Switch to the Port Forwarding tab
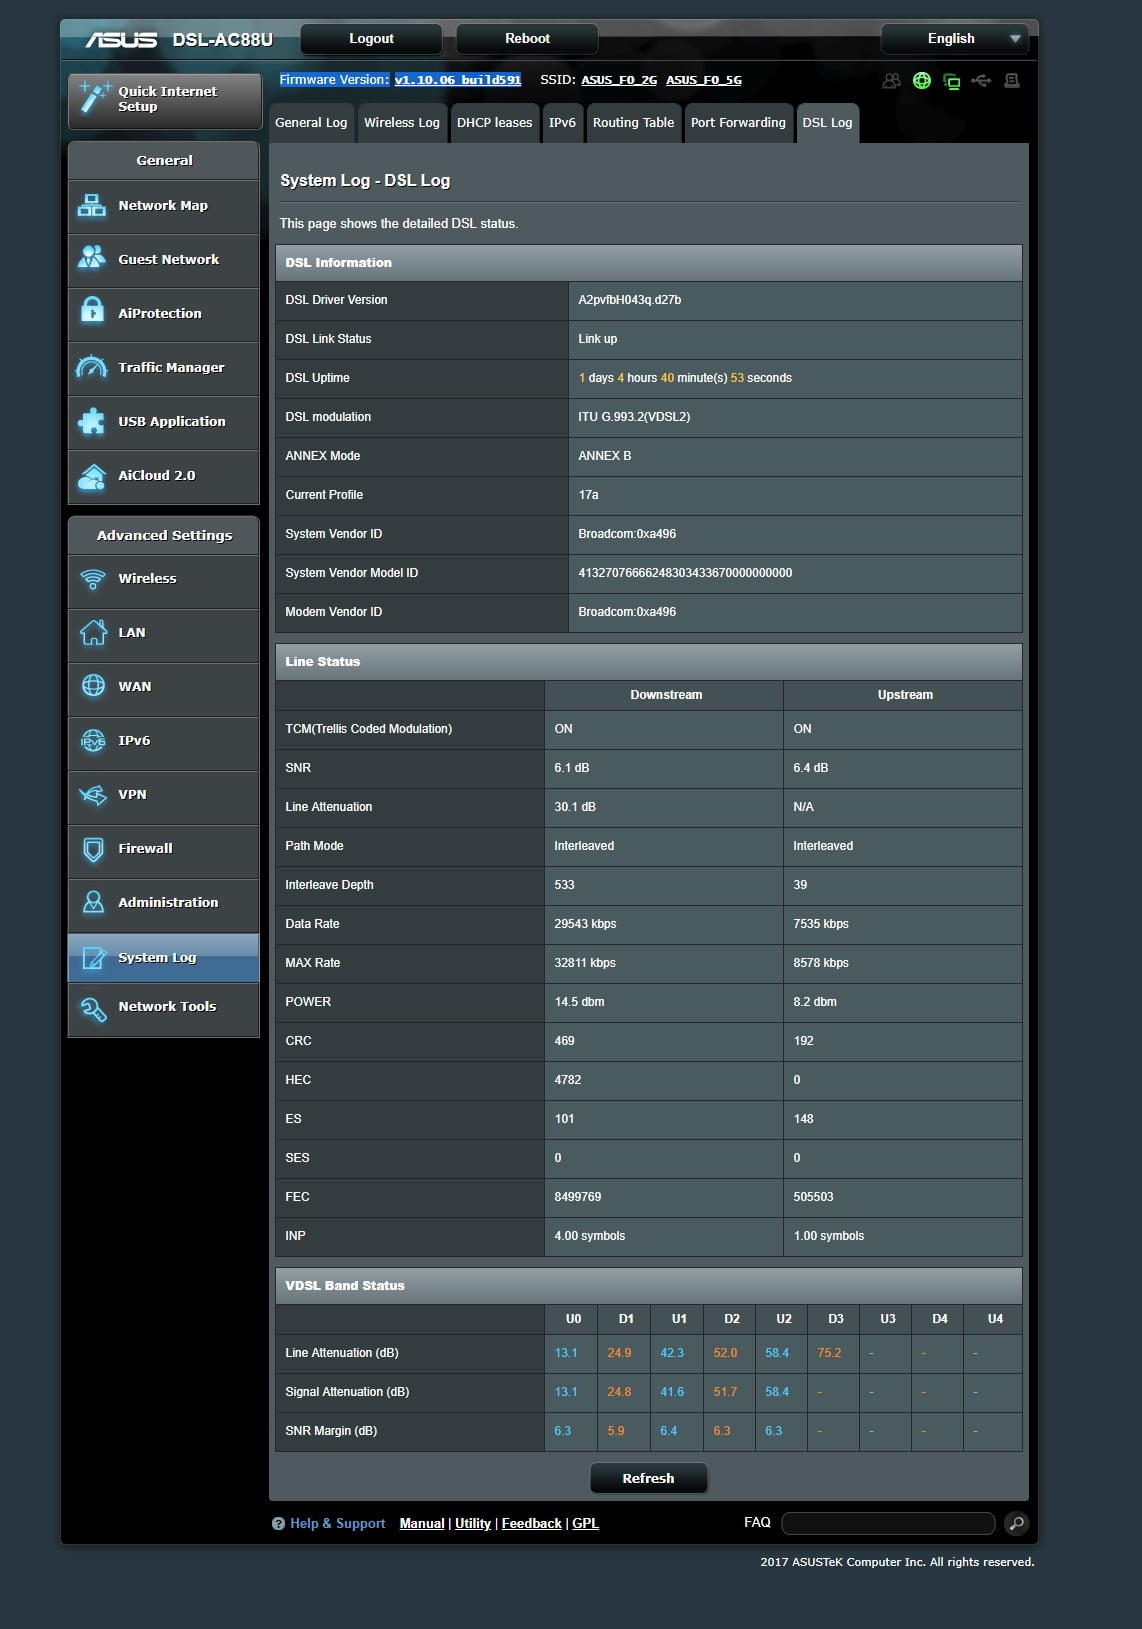This screenshot has width=1142, height=1629. click(x=738, y=123)
